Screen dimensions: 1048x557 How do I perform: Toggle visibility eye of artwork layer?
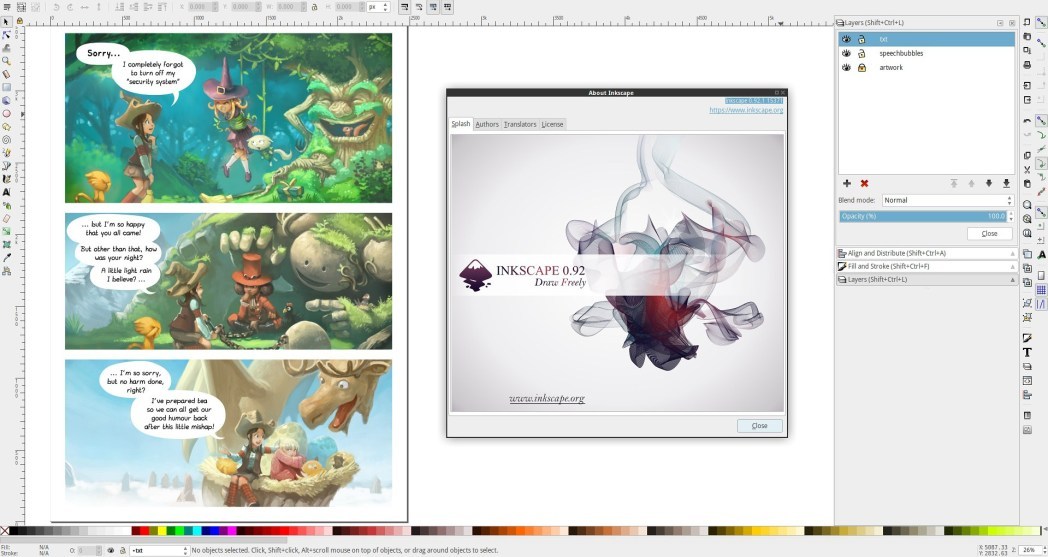coord(846,68)
